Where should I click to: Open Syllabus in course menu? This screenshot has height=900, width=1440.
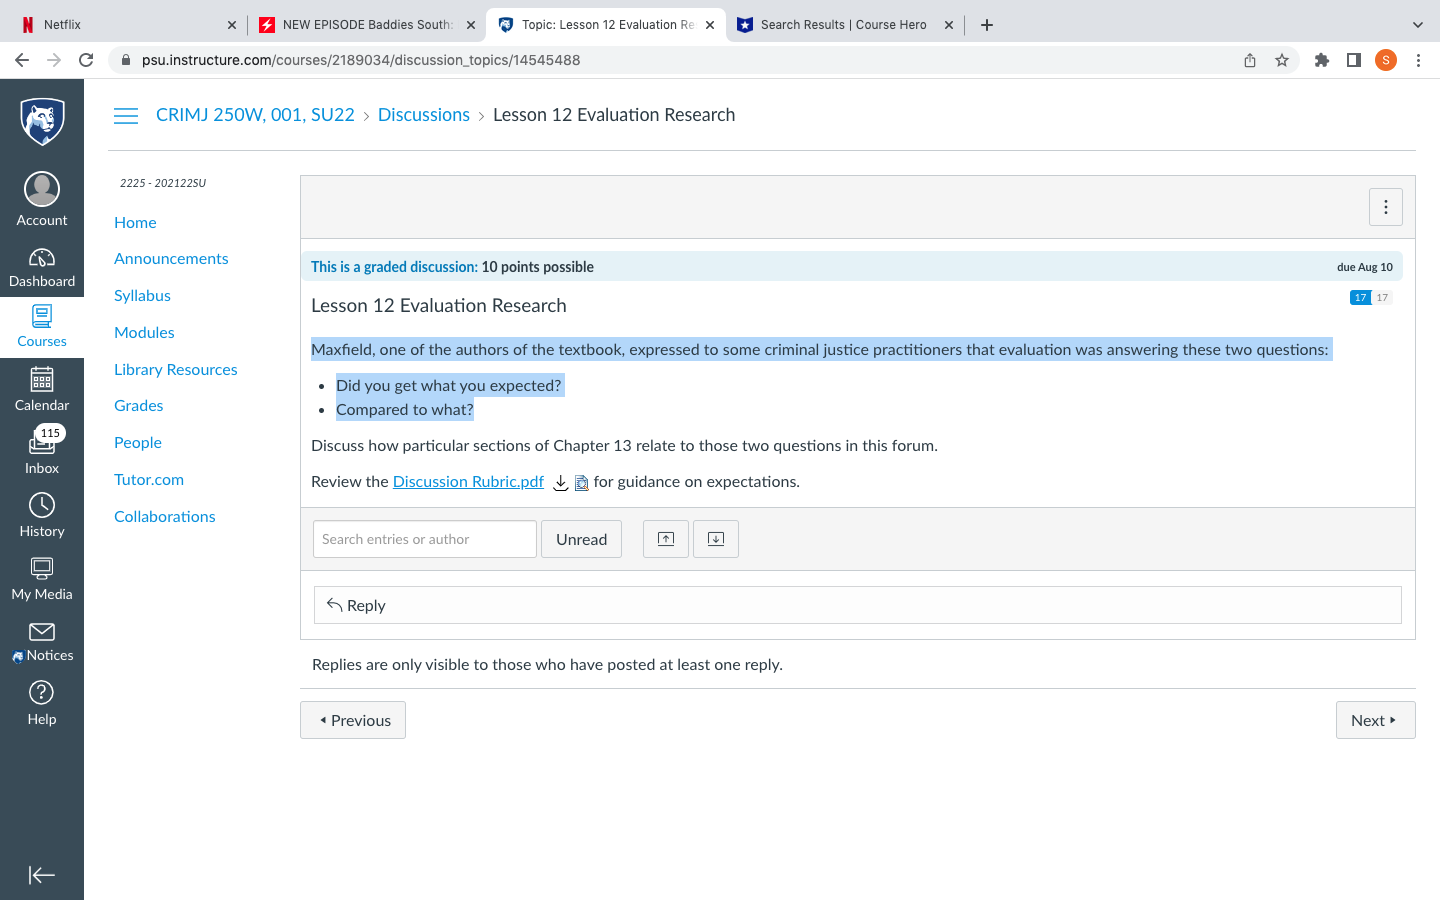coord(142,295)
